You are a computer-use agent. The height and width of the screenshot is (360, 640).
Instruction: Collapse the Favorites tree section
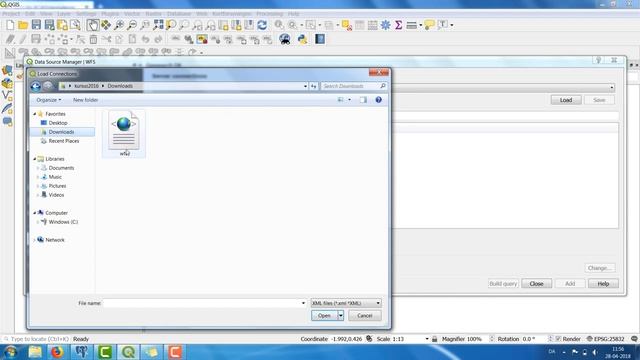pos(35,114)
